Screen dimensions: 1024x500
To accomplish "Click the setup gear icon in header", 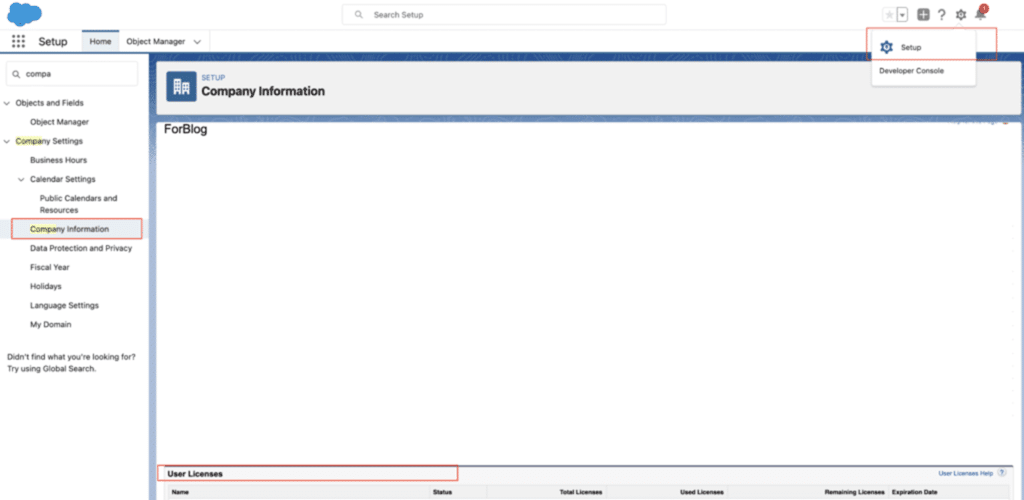I will (x=961, y=15).
